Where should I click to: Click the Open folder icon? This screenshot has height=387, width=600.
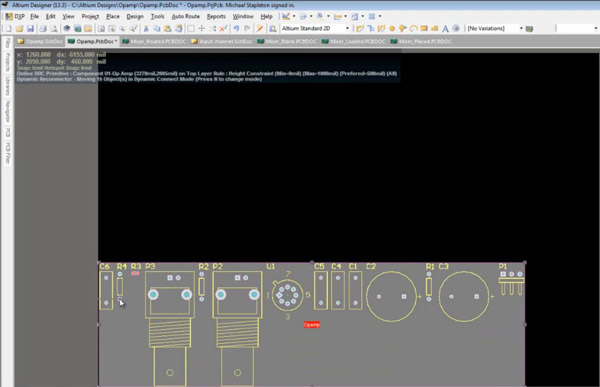[20, 28]
